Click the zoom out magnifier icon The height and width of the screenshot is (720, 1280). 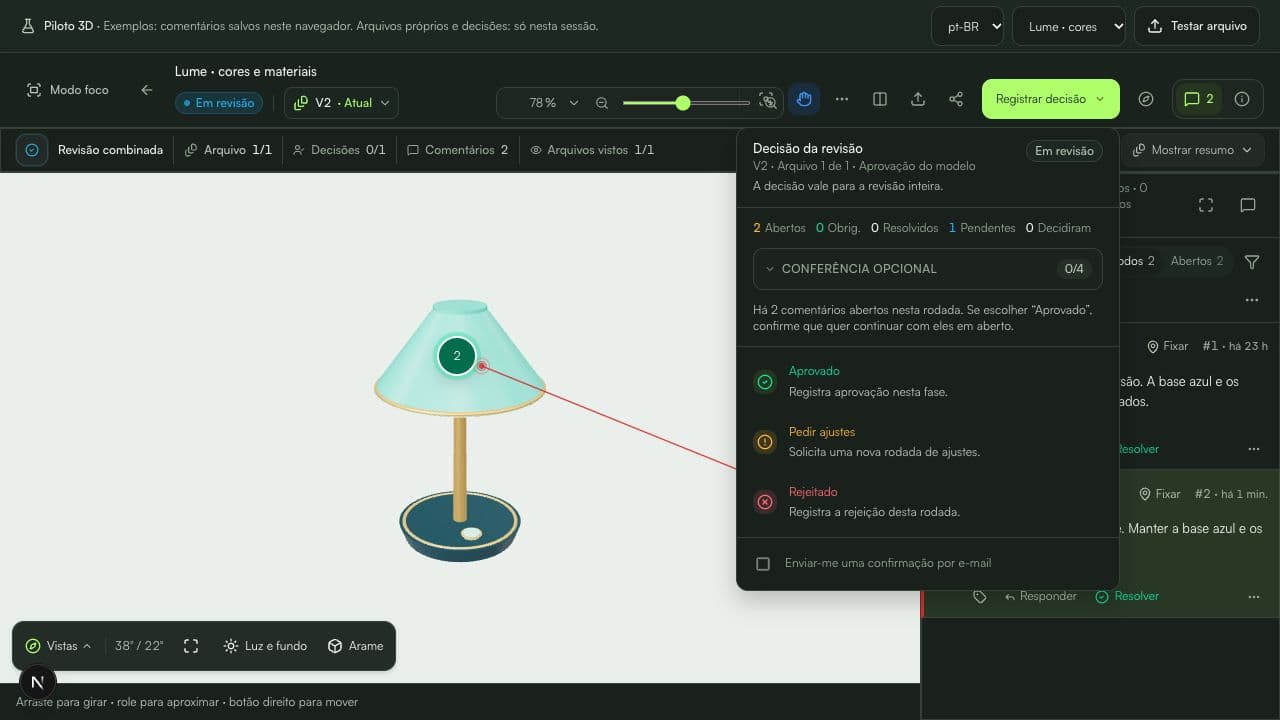(x=602, y=102)
